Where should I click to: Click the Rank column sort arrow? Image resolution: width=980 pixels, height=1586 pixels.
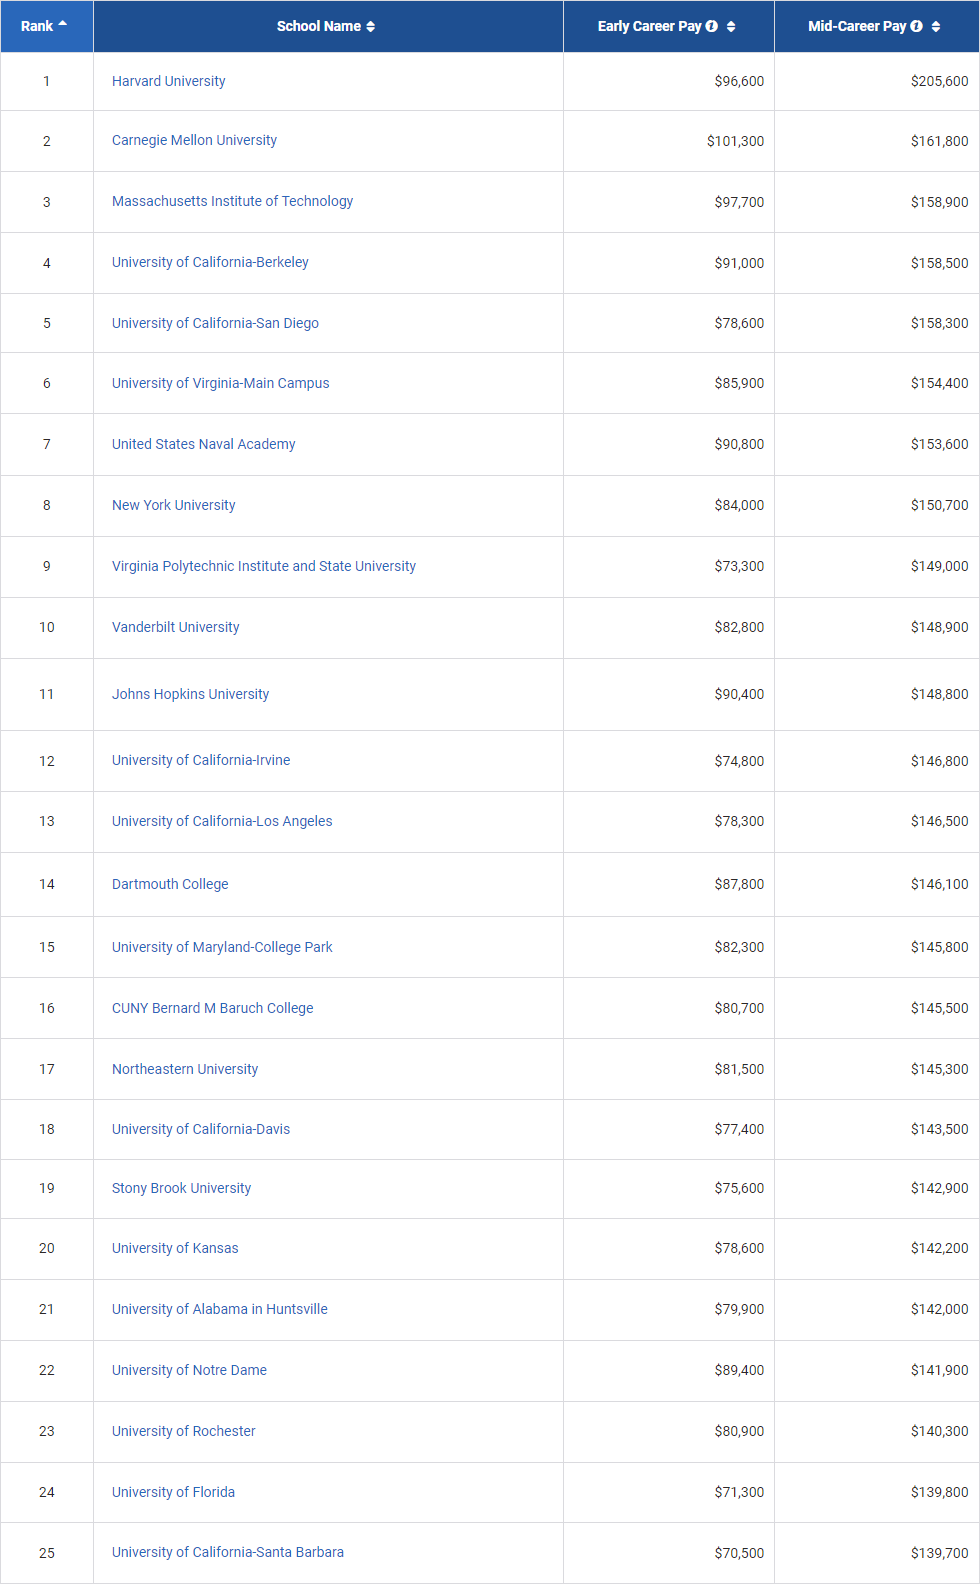point(63,24)
